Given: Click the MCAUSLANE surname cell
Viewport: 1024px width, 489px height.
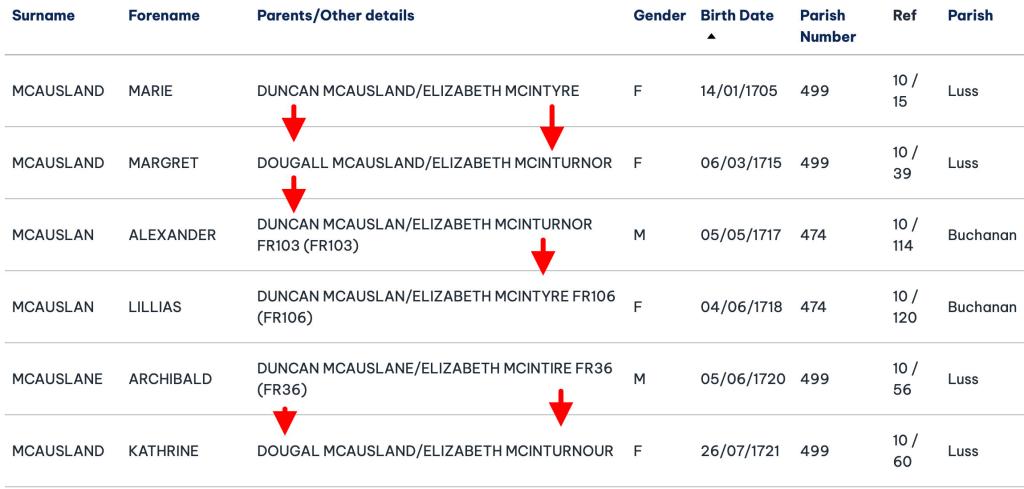Looking at the screenshot, I should pyautogui.click(x=58, y=379).
